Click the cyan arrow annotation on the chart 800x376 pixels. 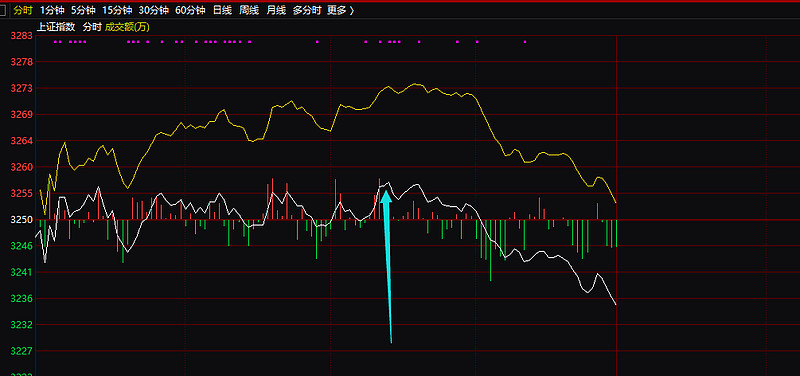coord(387,266)
